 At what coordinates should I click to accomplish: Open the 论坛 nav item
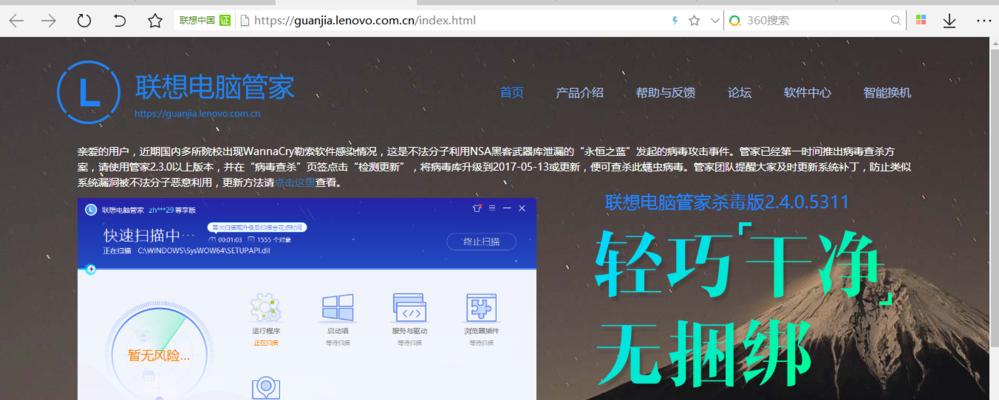pyautogui.click(x=740, y=92)
